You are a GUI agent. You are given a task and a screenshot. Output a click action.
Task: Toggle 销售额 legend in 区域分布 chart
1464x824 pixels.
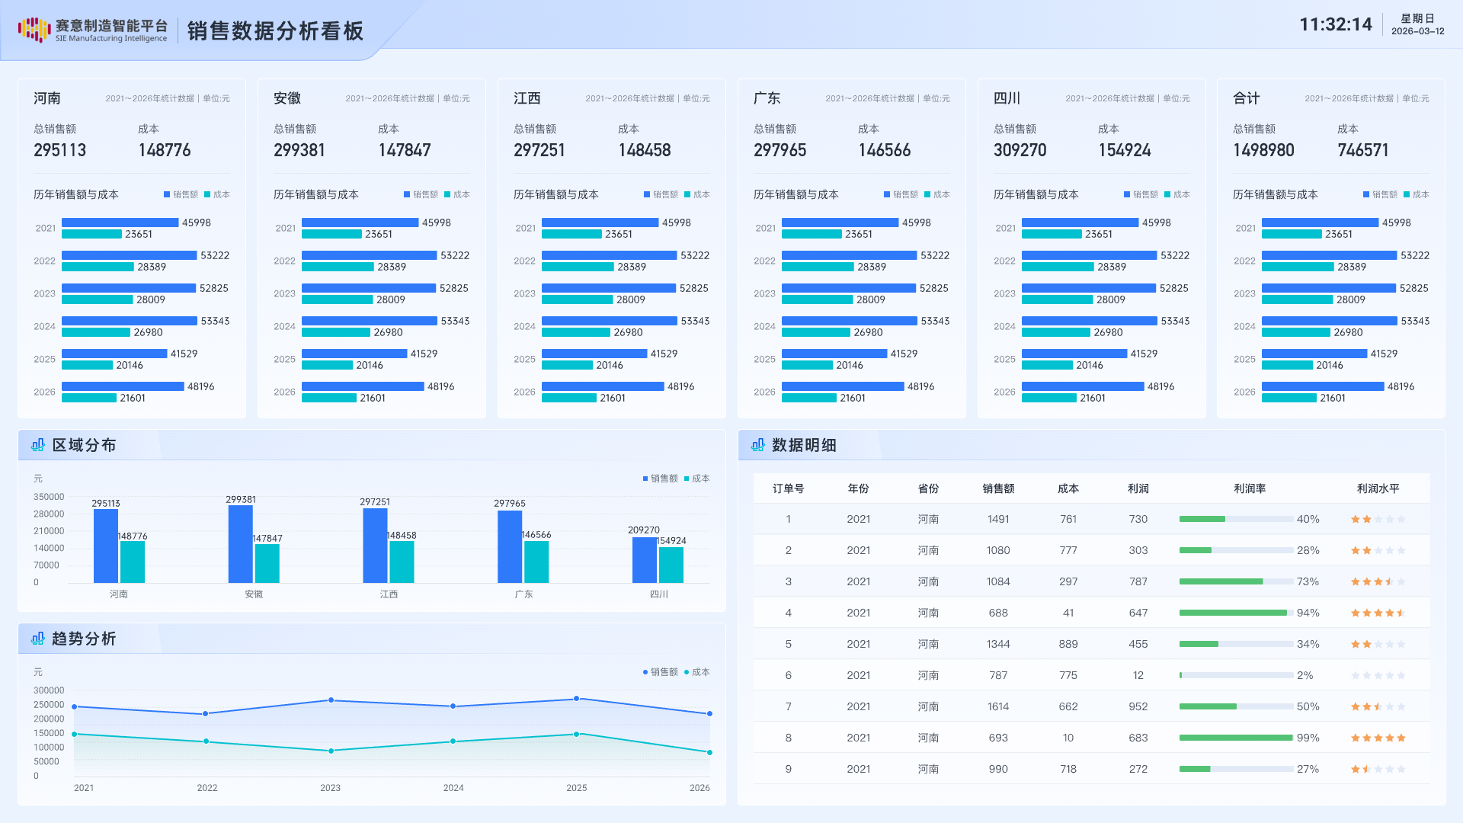[660, 479]
